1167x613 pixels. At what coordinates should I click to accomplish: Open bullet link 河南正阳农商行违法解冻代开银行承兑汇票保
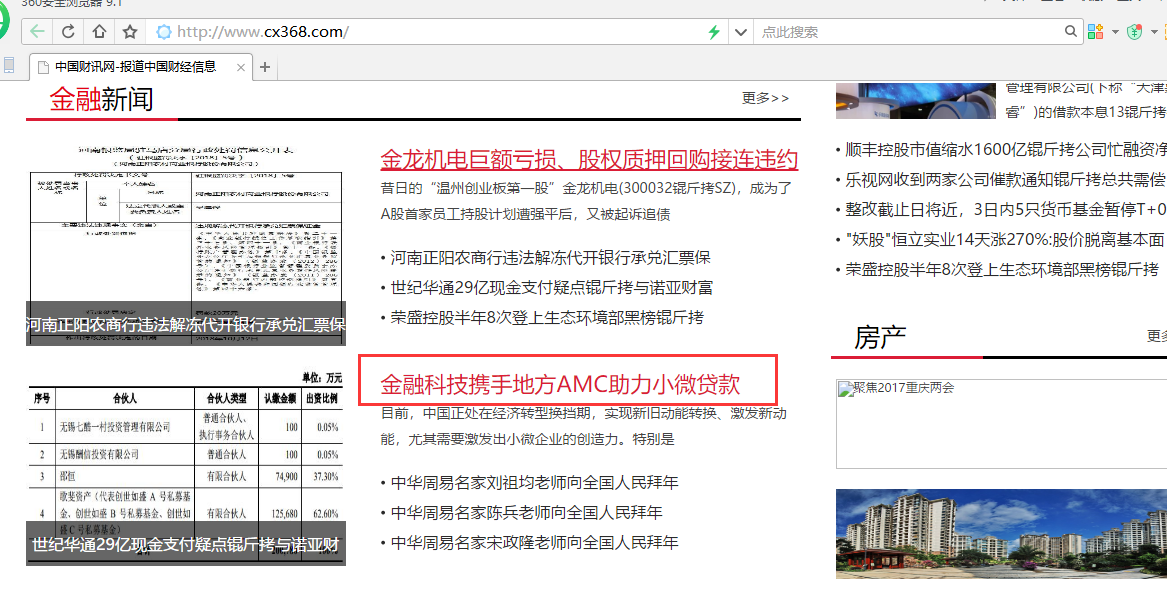[551, 257]
